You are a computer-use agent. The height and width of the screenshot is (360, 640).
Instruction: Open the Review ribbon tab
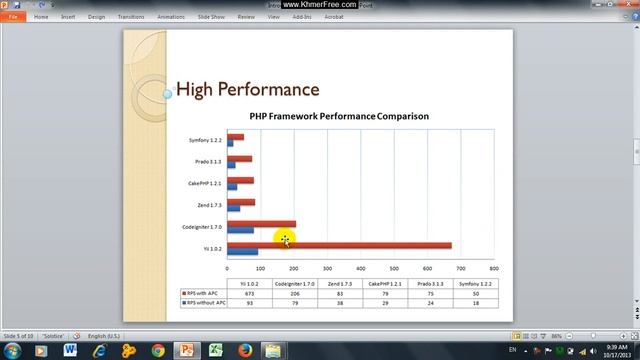coord(246,17)
